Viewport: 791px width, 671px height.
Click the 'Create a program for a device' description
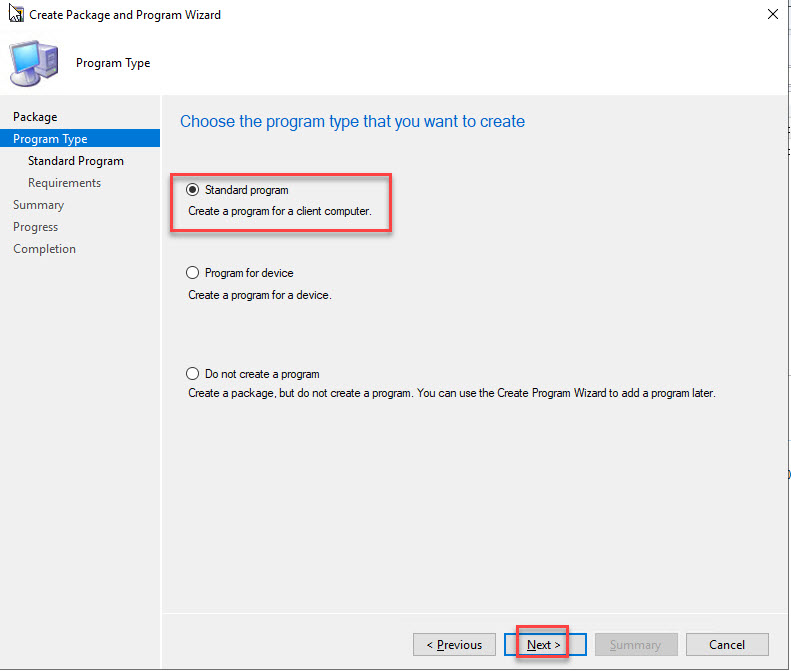(x=259, y=295)
